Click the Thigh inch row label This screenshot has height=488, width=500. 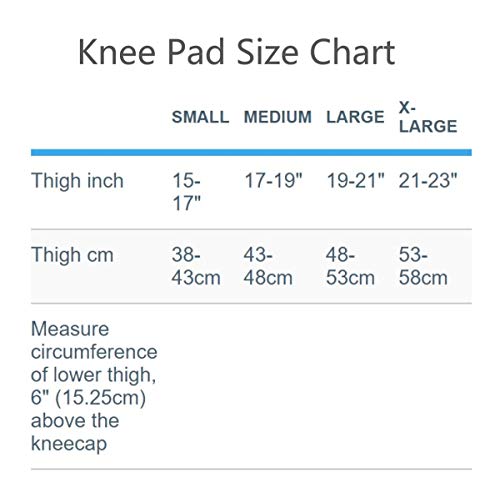(x=77, y=181)
